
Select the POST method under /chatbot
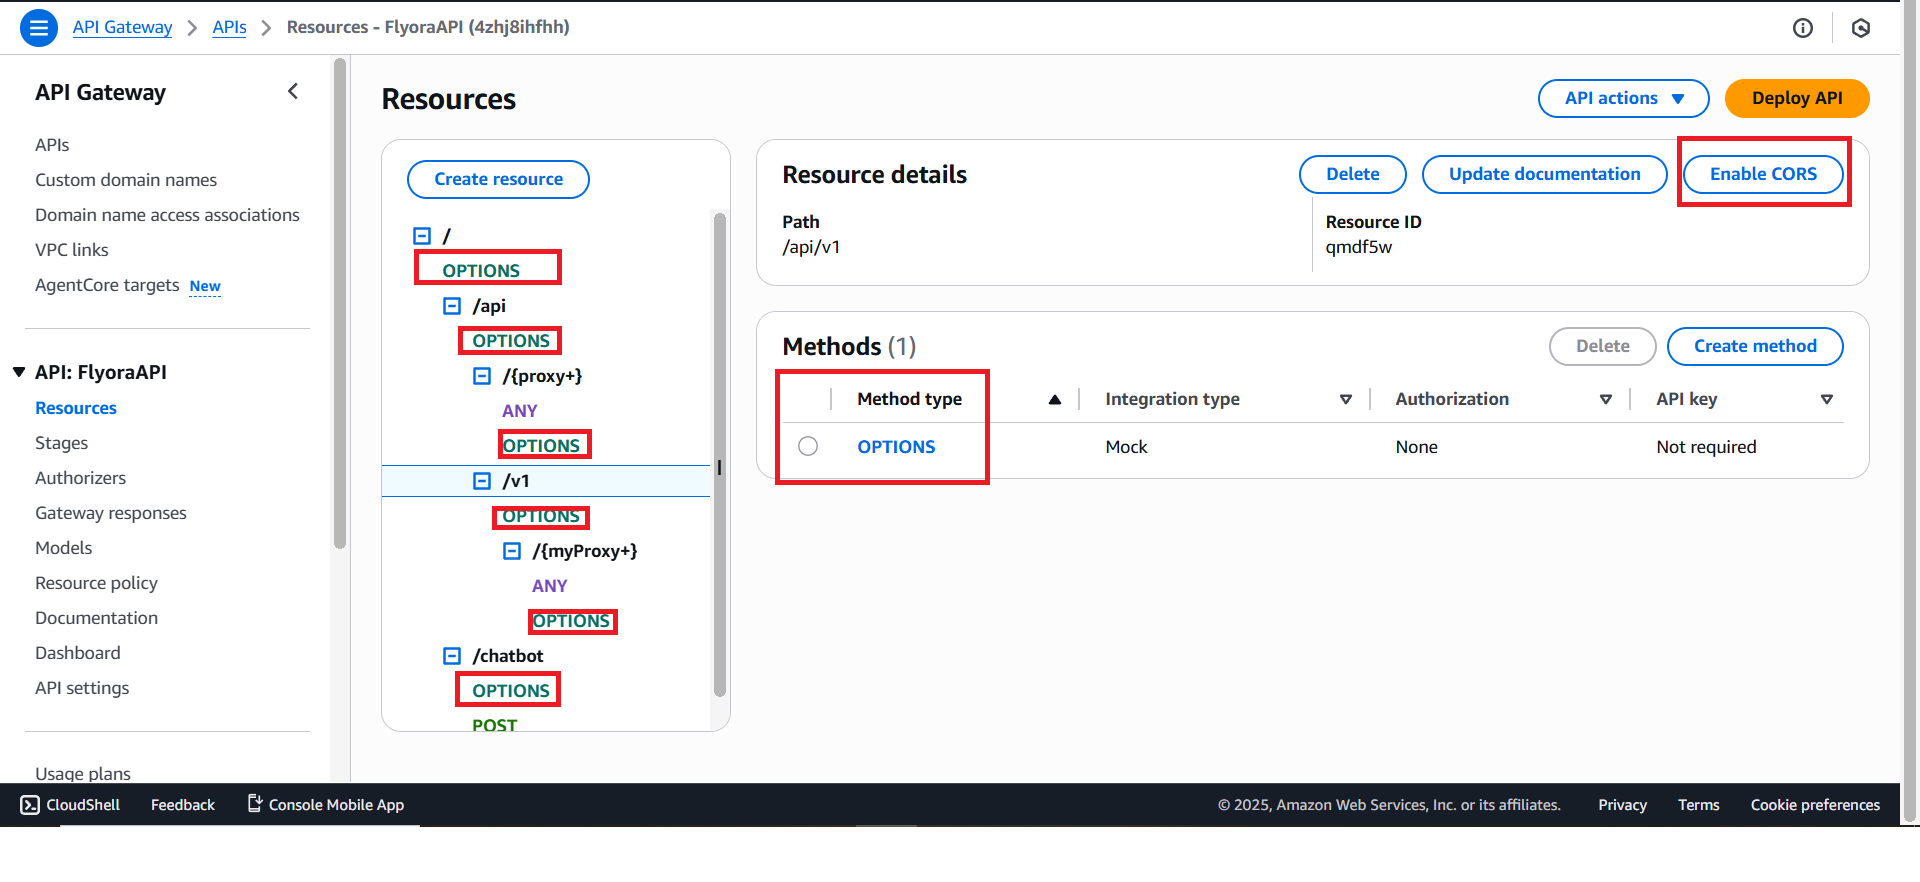(494, 725)
